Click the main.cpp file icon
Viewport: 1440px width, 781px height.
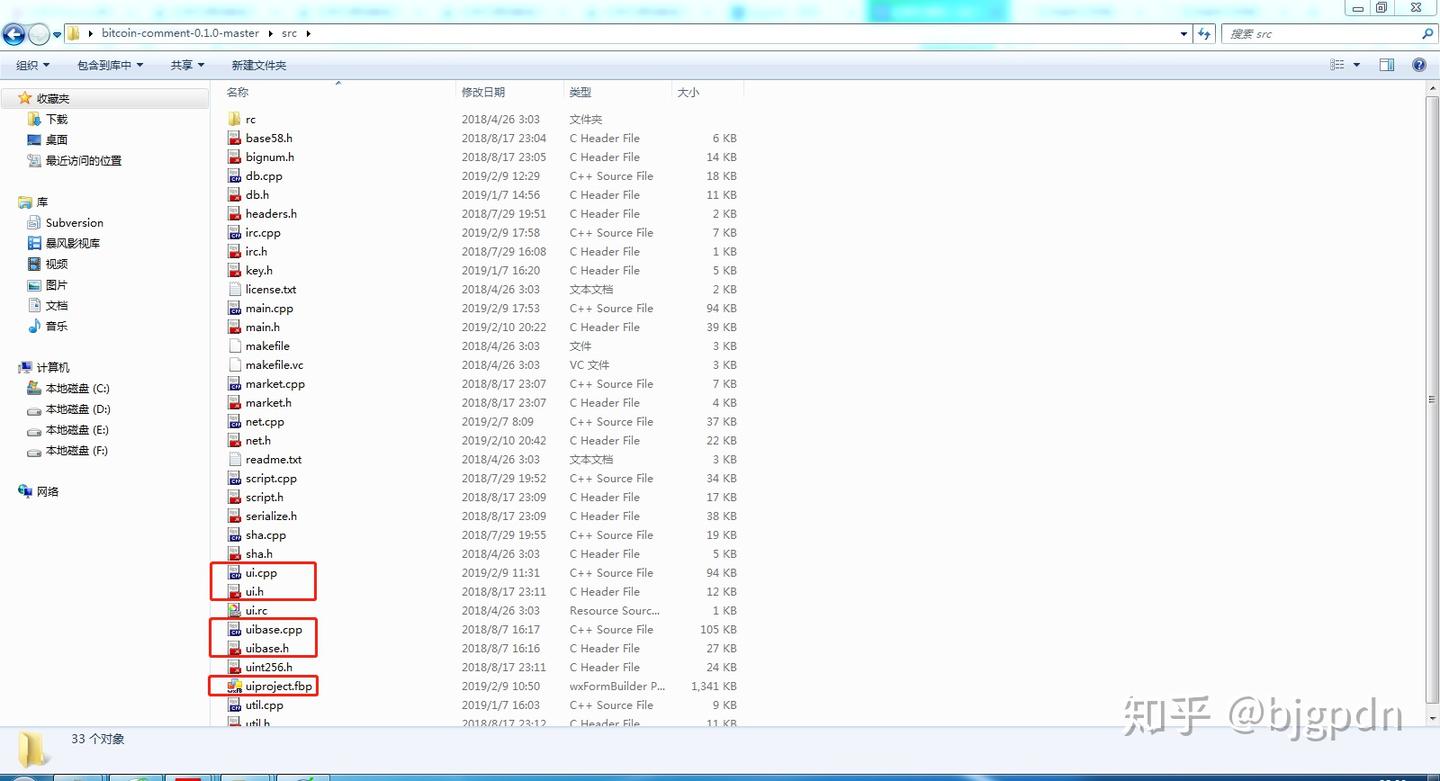coord(234,308)
